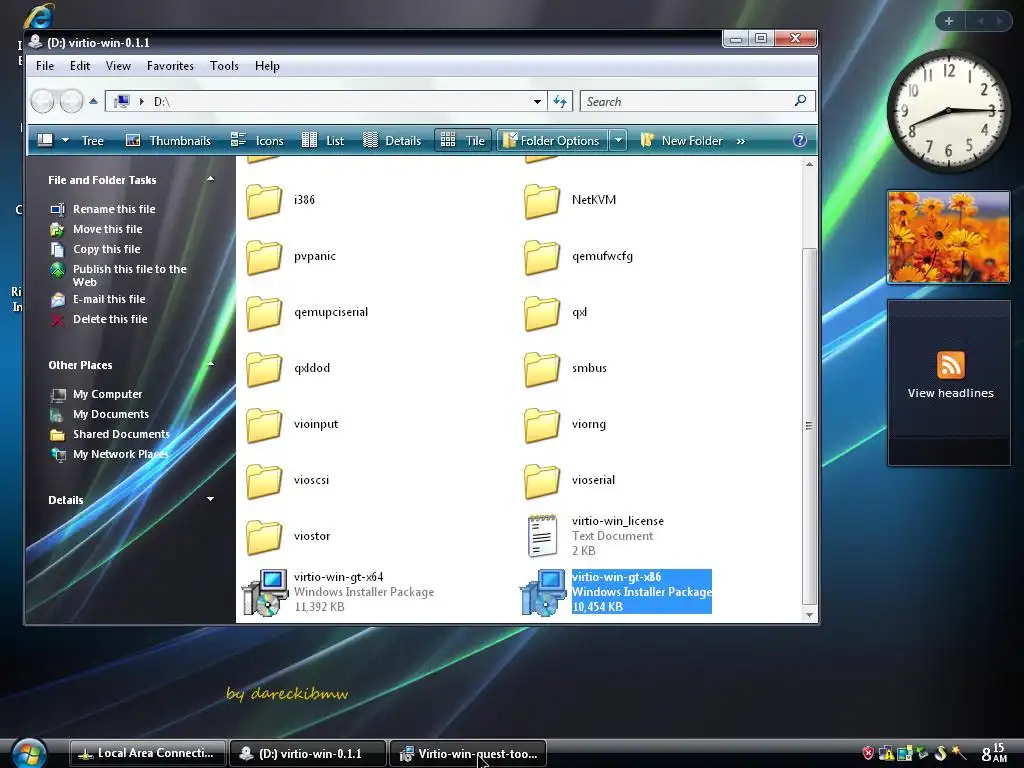This screenshot has width=1024, height=768.
Task: Collapse Other Places section
Action: (x=210, y=364)
